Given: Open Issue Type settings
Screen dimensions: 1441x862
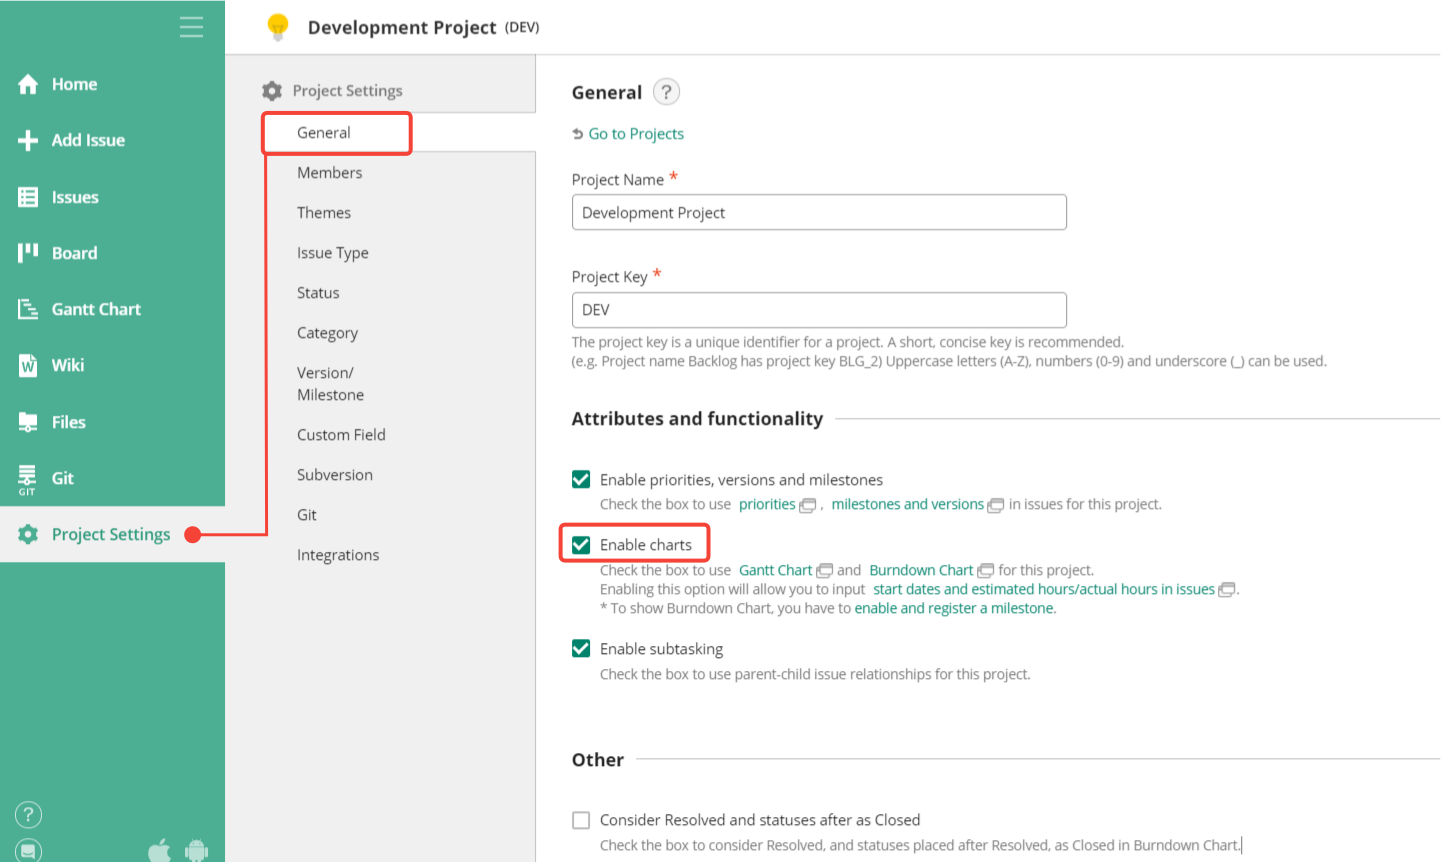Looking at the screenshot, I should click(x=333, y=253).
